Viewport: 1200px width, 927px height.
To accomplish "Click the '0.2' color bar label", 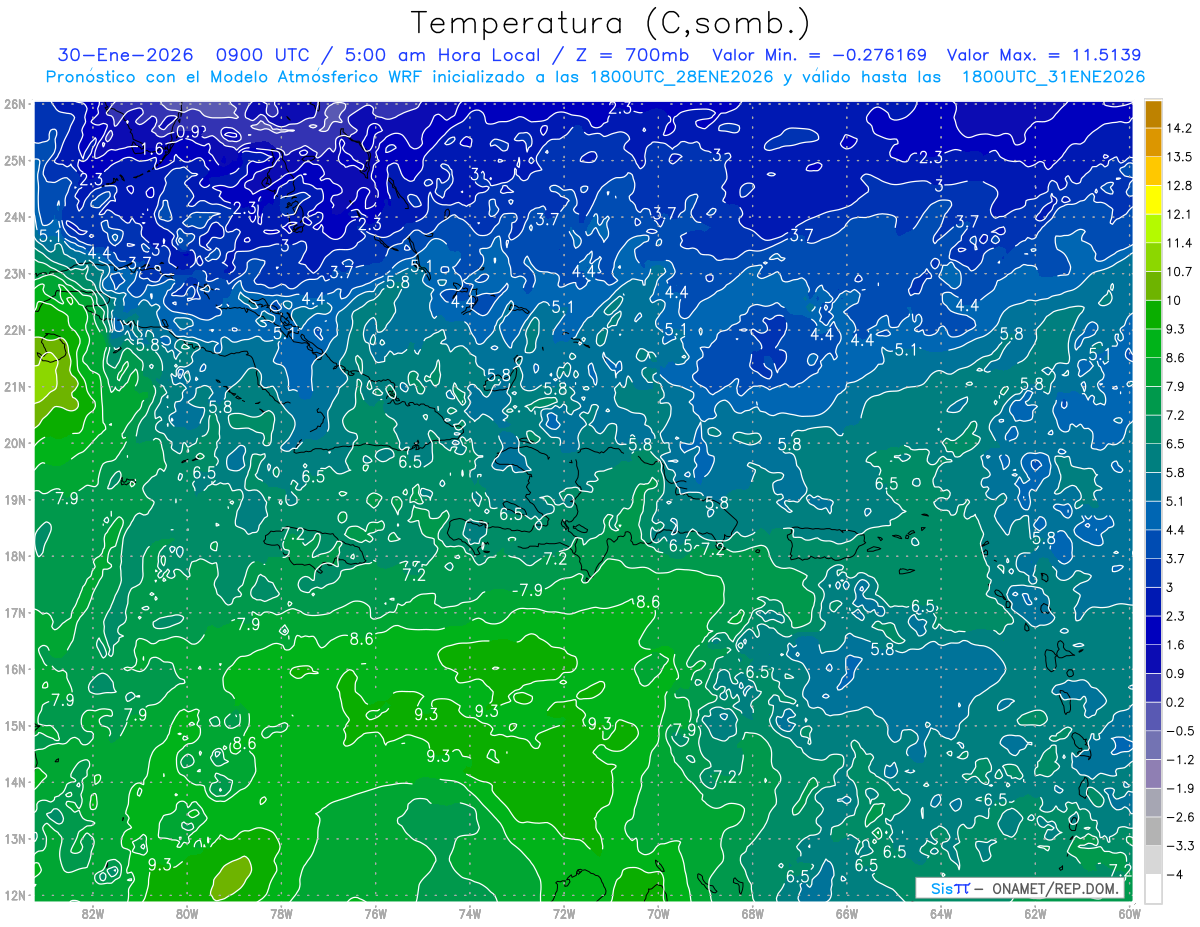I will tap(1176, 702).
